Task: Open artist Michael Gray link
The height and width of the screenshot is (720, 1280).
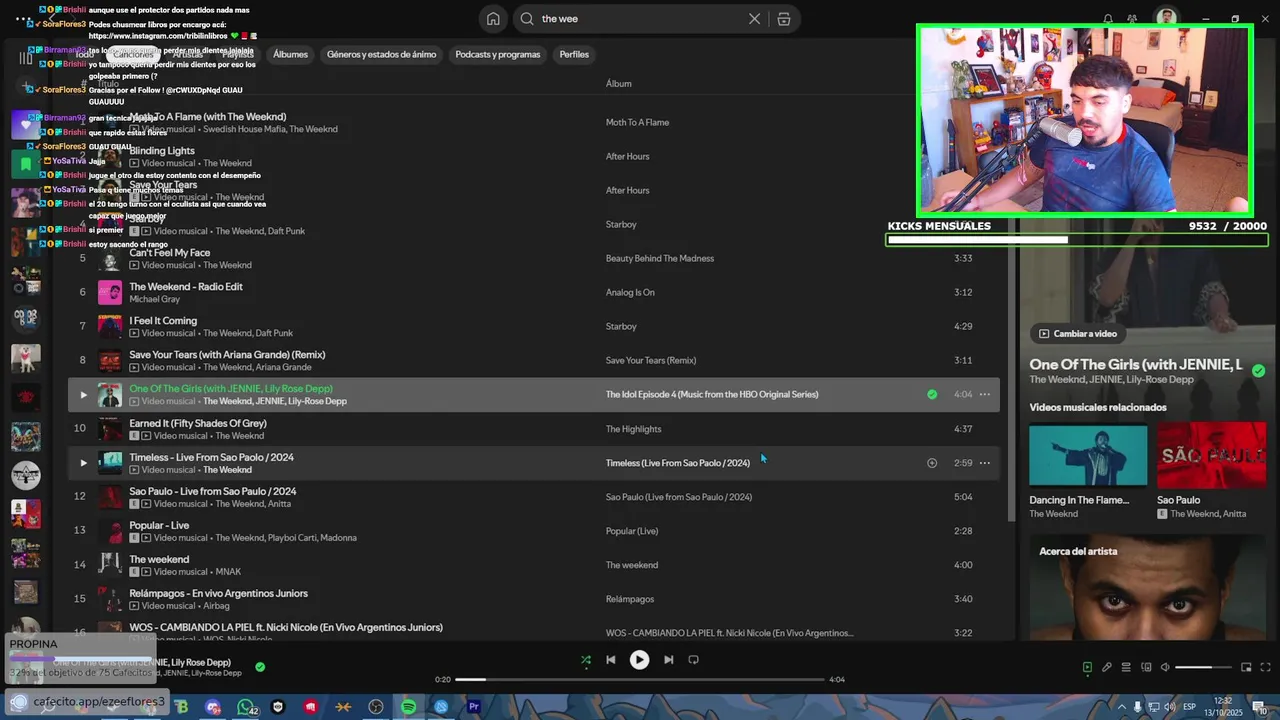Action: click(x=154, y=299)
